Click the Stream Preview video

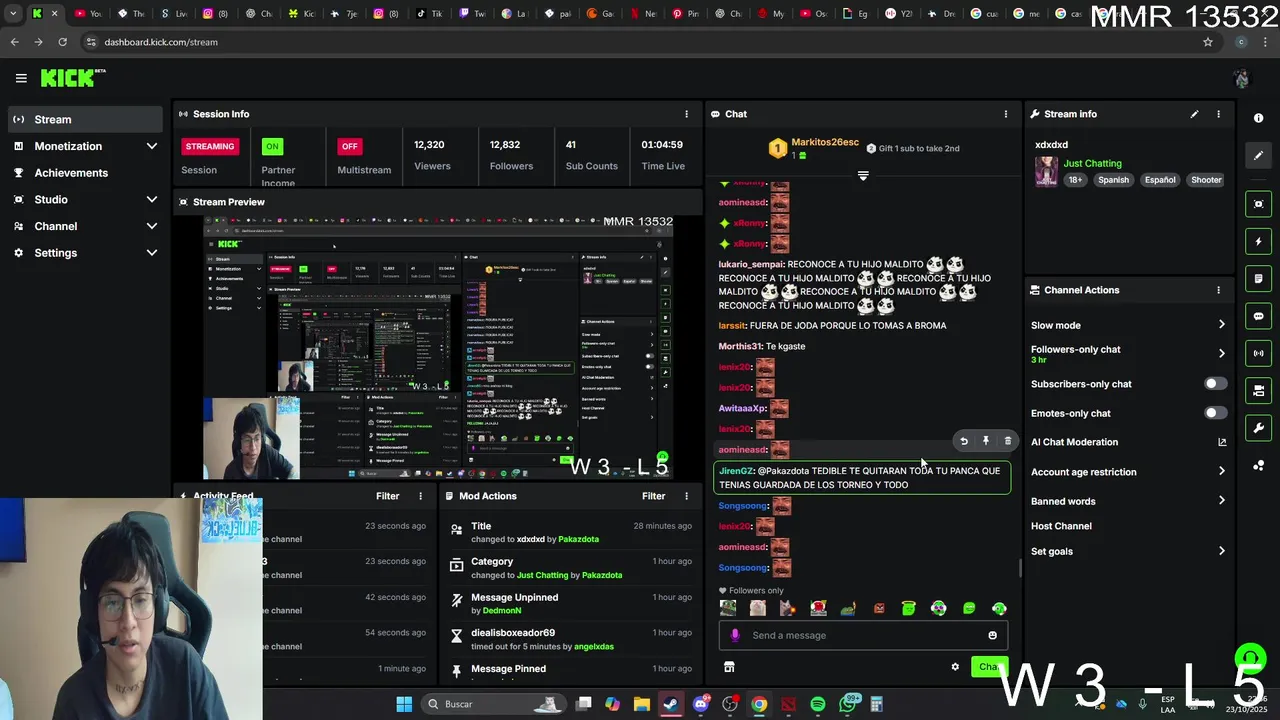438,348
